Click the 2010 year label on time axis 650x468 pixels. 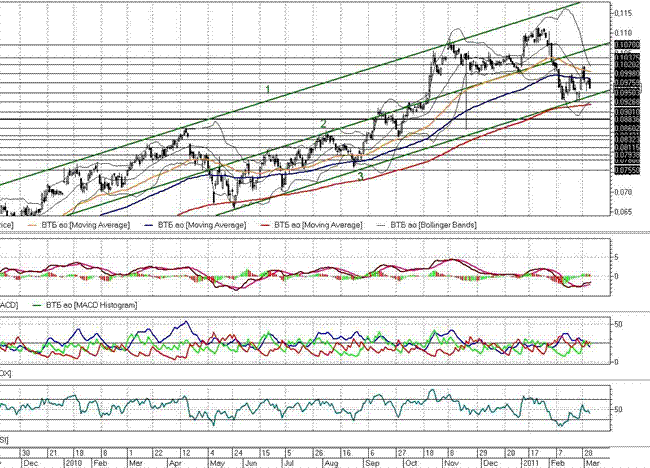click(x=74, y=463)
